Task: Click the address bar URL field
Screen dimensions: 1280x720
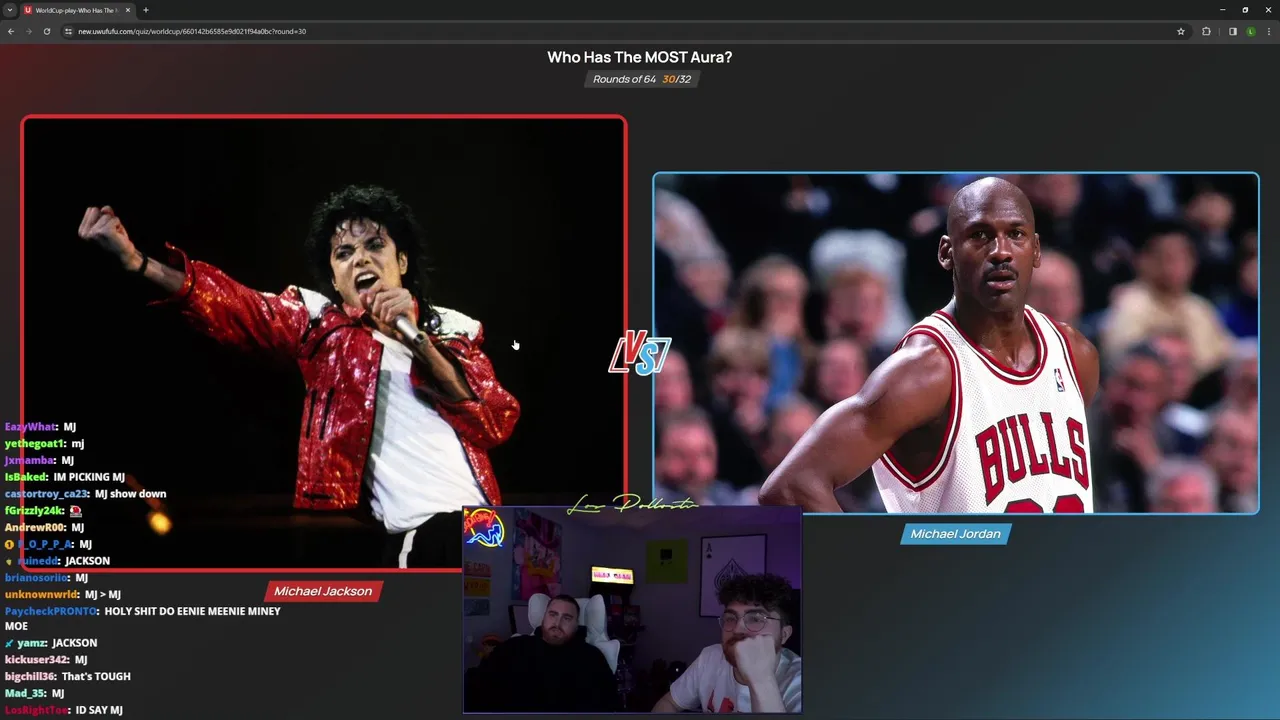Action: 620,31
